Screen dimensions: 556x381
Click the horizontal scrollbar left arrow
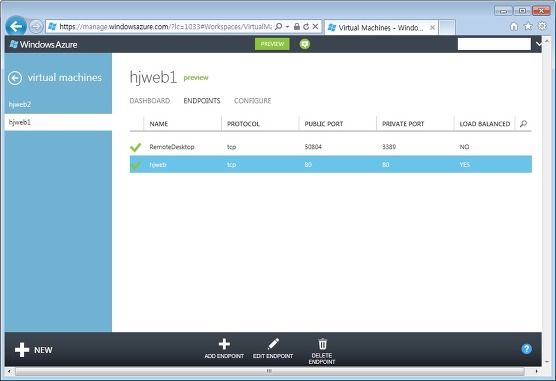[10, 371]
